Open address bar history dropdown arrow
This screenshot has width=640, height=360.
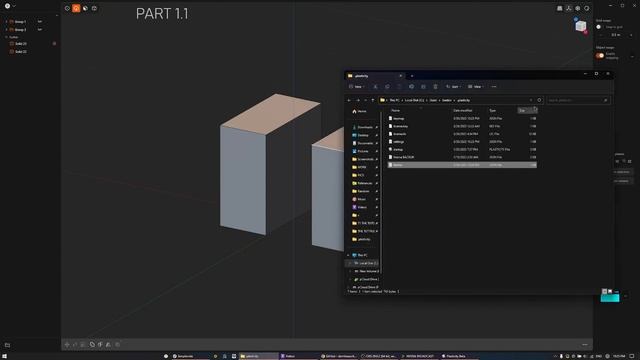pos(531,100)
